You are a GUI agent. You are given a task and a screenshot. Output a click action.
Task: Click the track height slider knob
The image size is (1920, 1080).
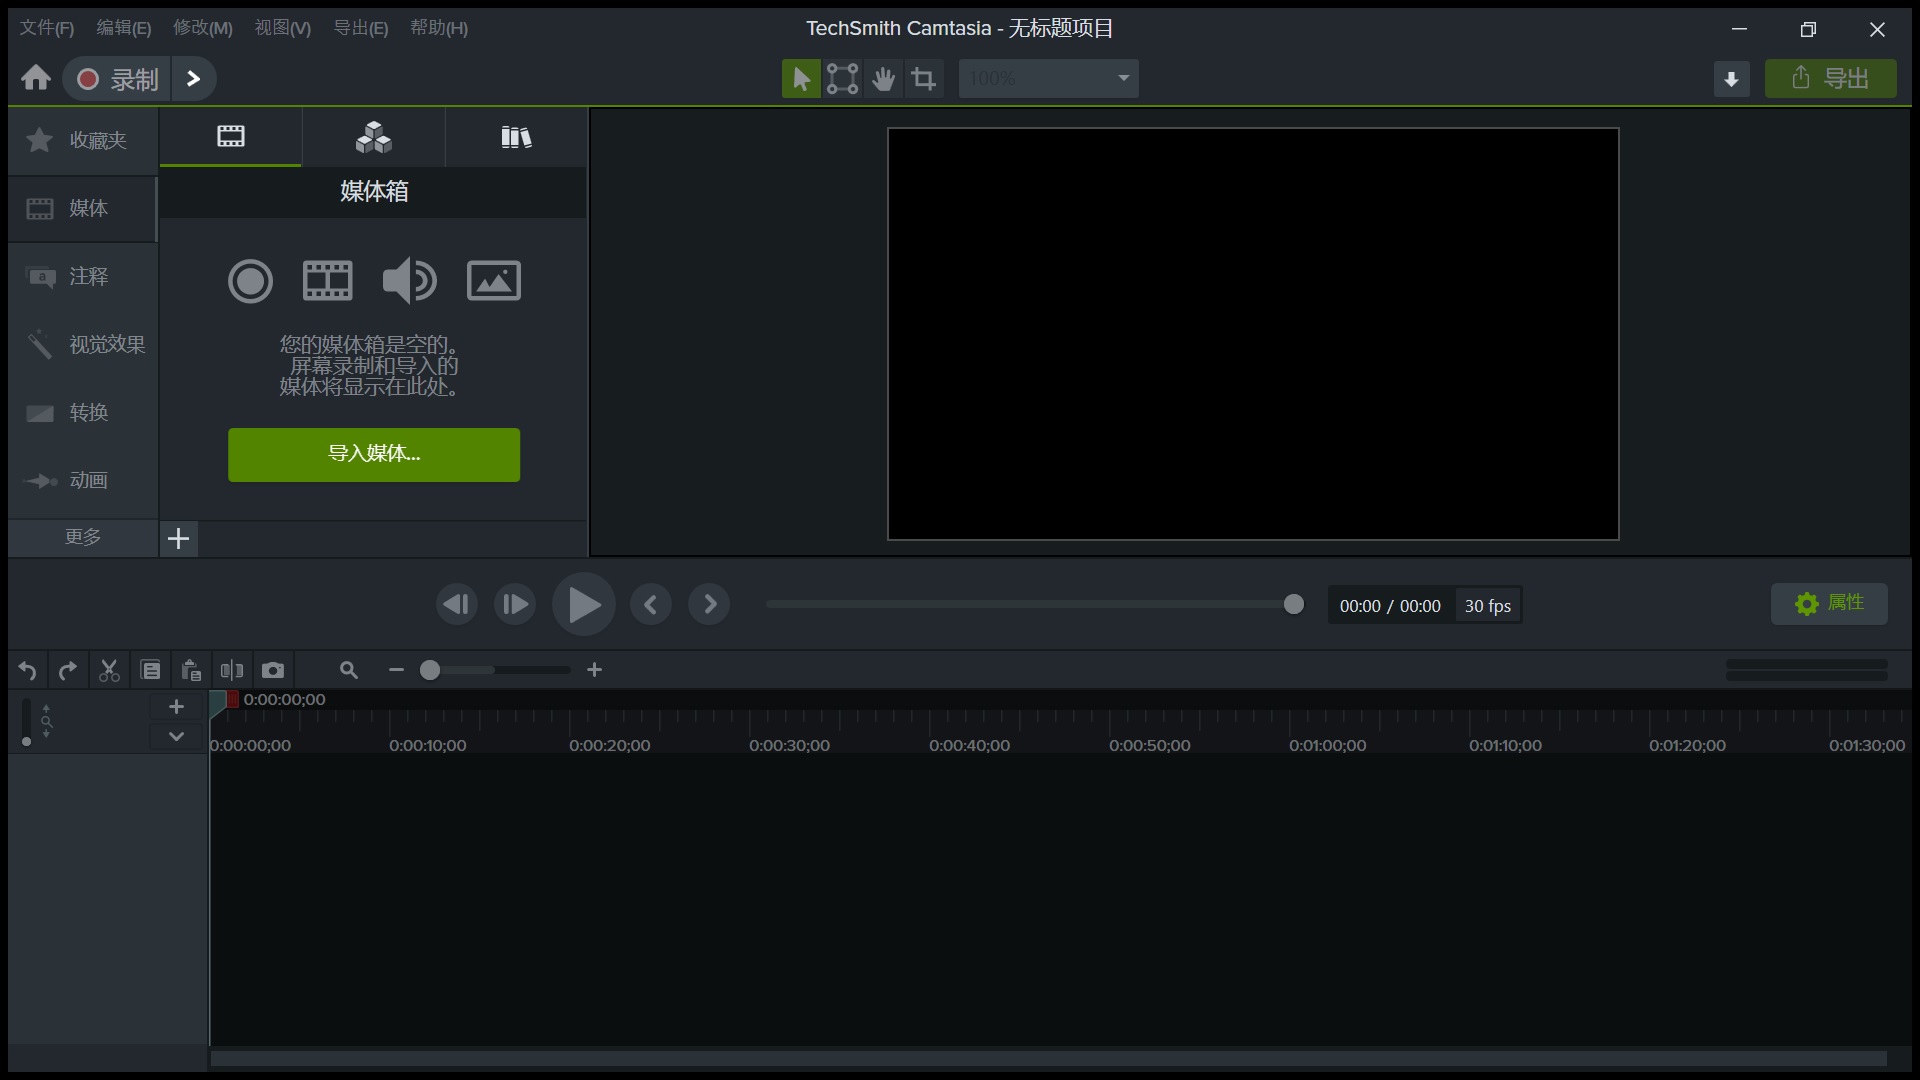pos(26,742)
